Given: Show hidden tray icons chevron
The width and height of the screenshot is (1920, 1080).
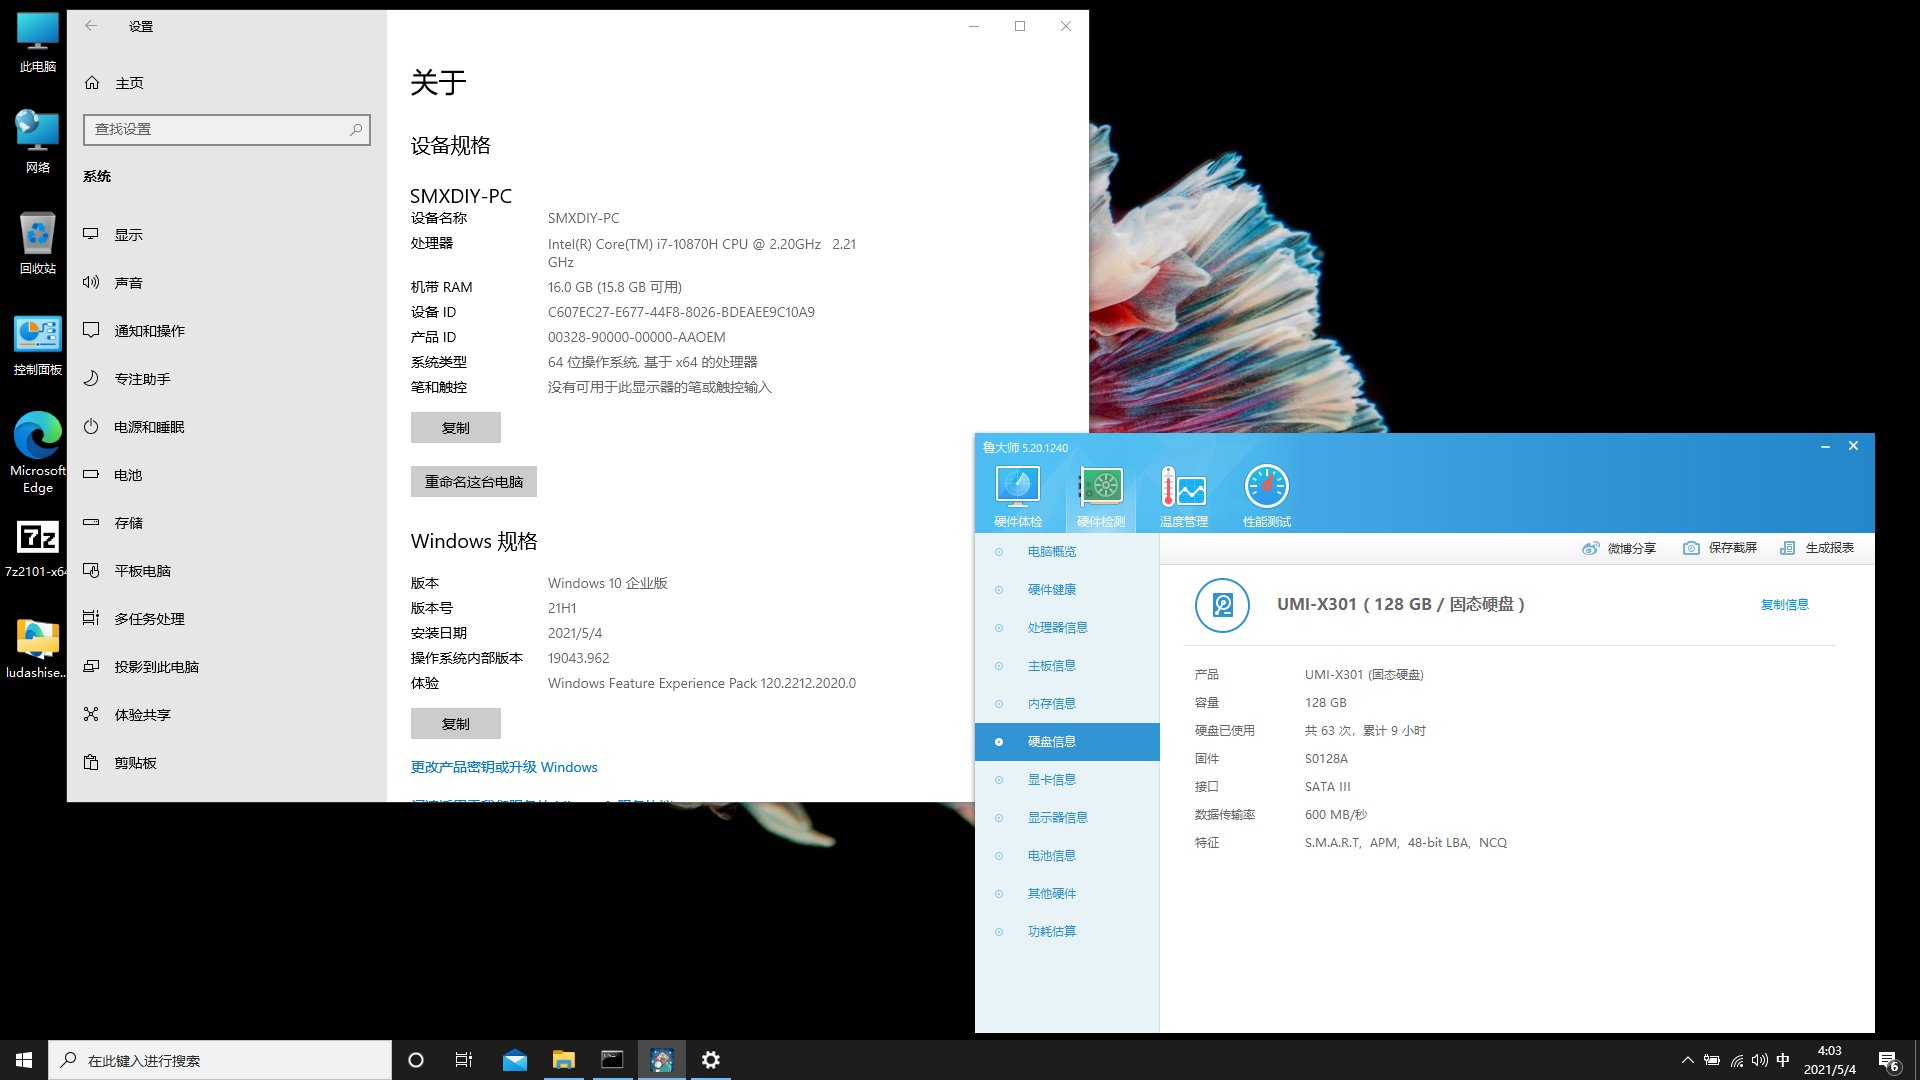Looking at the screenshot, I should coord(1688,1060).
